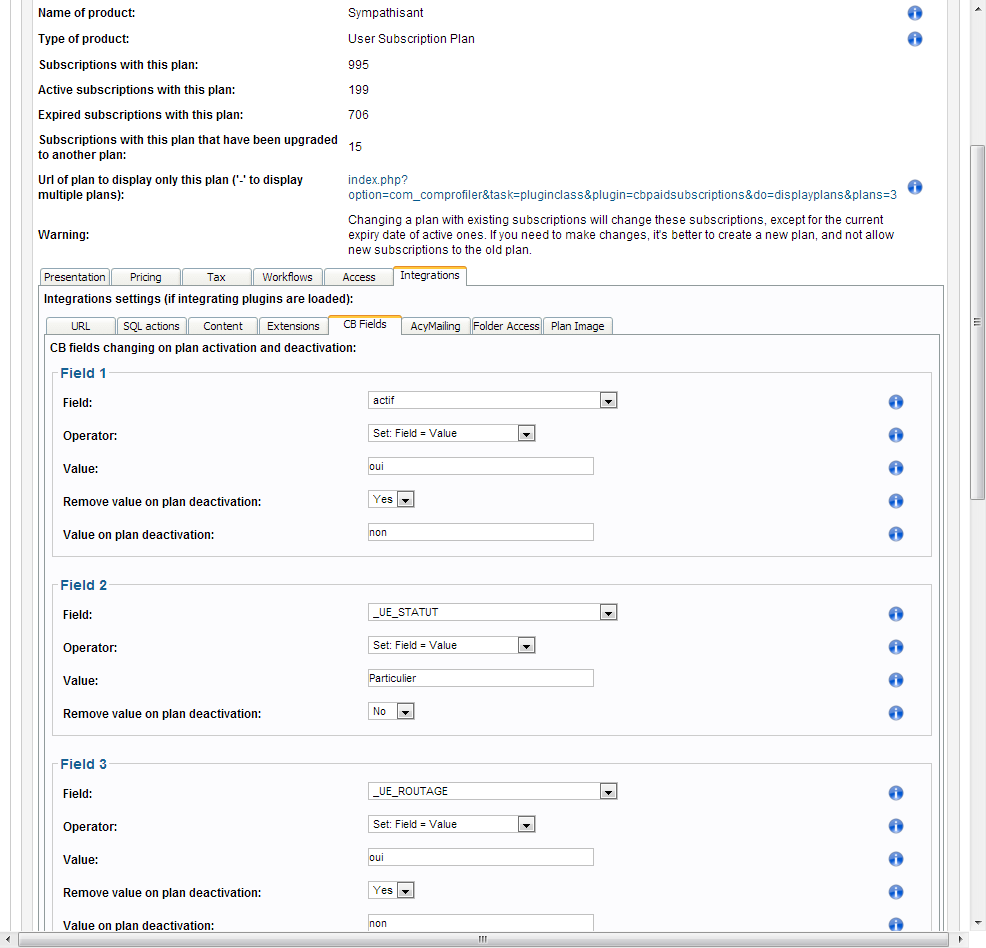
Task: Select the Integrations tab
Action: point(430,275)
